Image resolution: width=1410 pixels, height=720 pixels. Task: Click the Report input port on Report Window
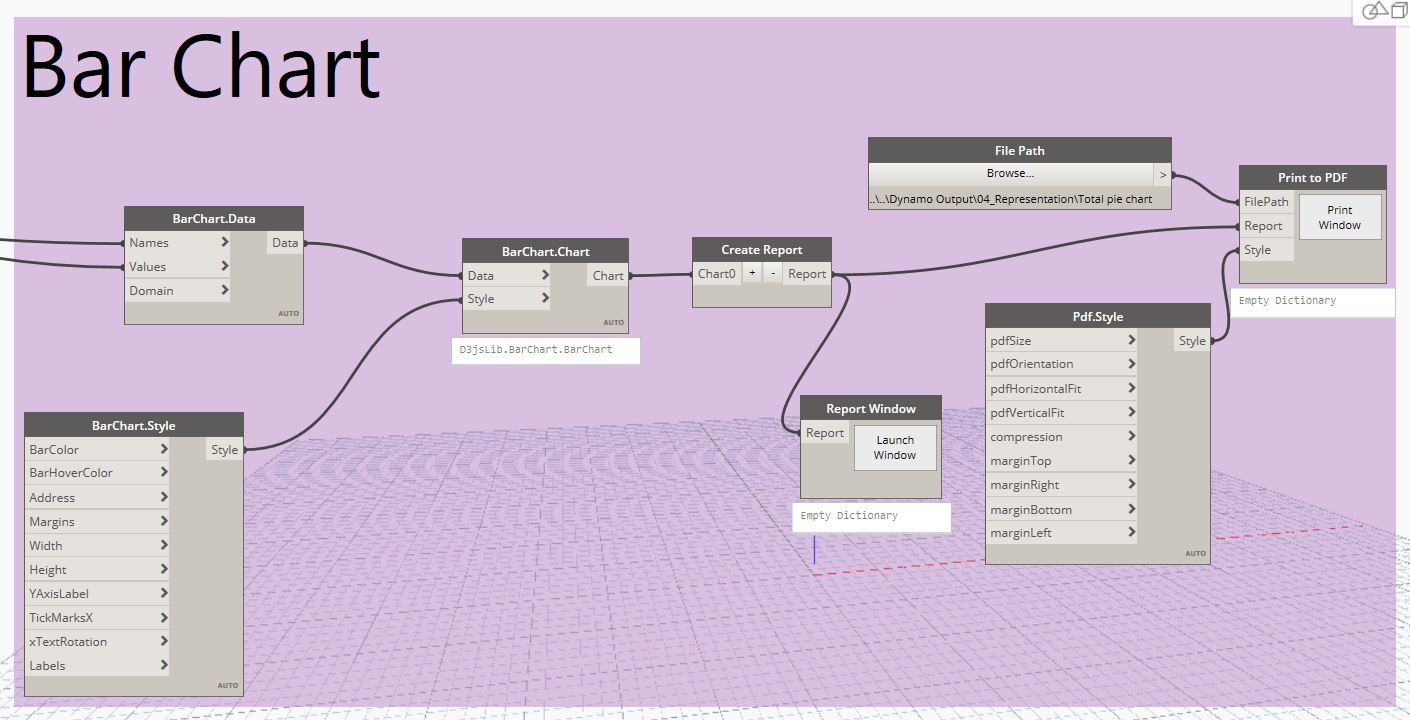click(825, 432)
